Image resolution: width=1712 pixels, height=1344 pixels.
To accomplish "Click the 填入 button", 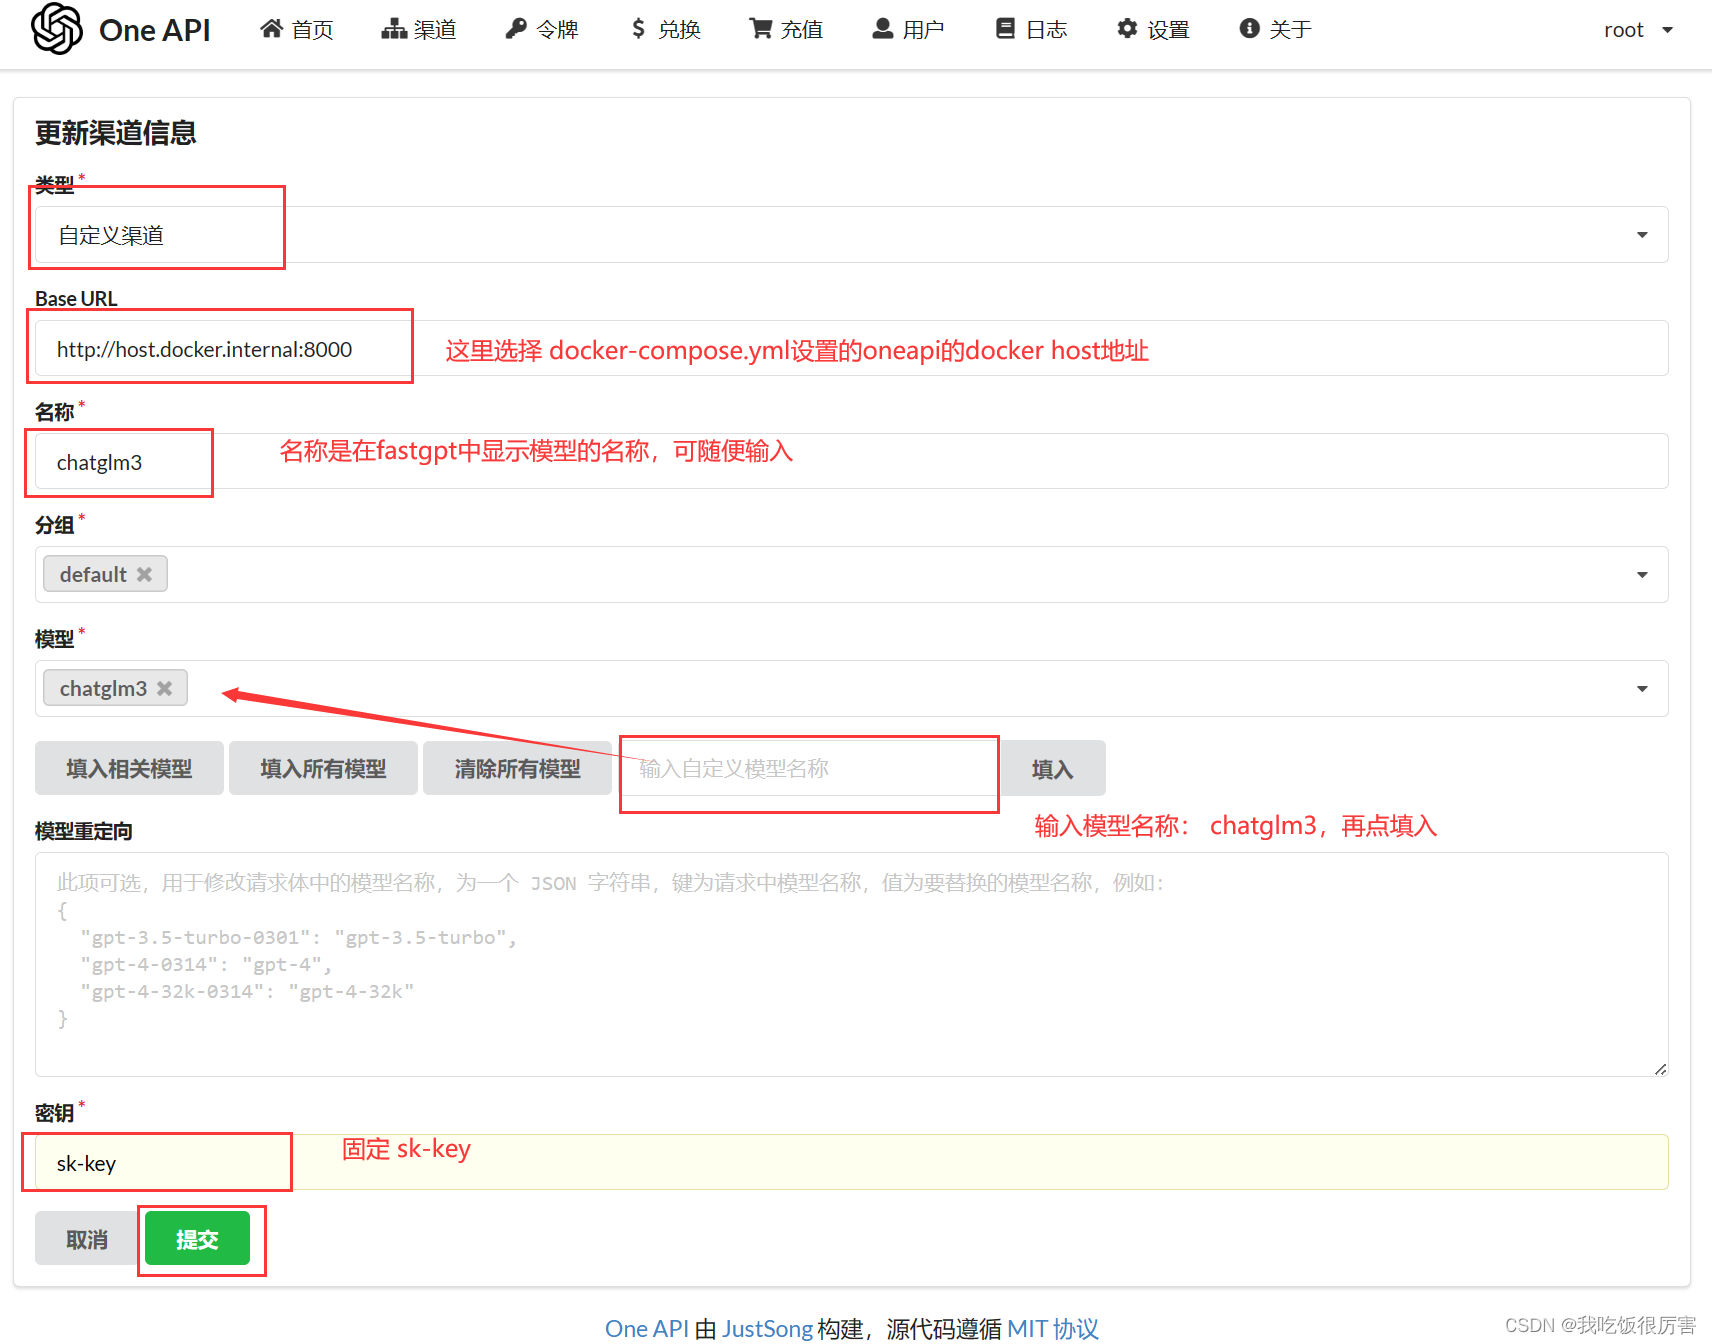I will 1052,768.
